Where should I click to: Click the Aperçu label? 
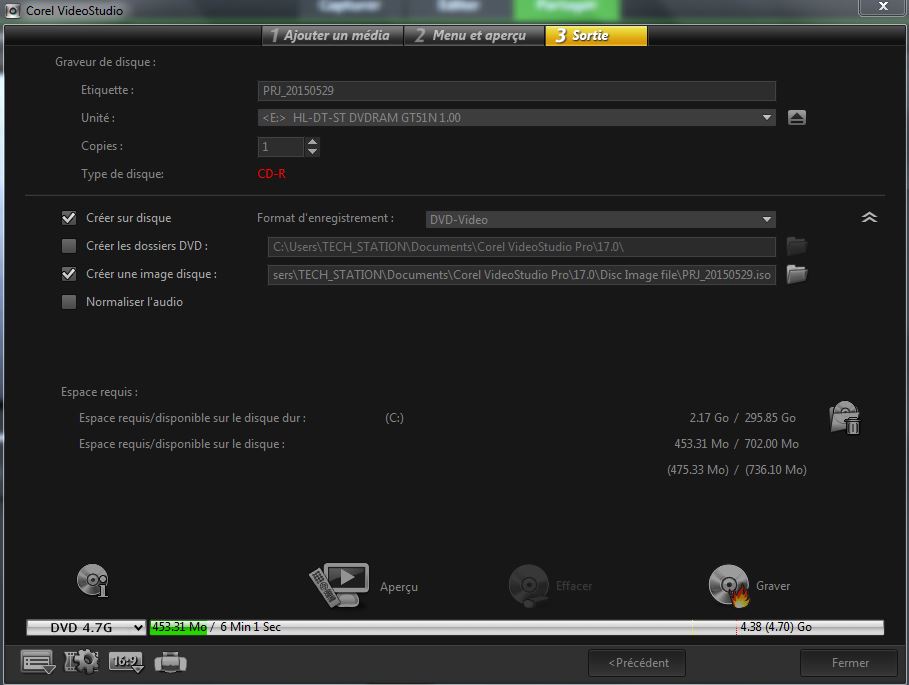(399, 586)
